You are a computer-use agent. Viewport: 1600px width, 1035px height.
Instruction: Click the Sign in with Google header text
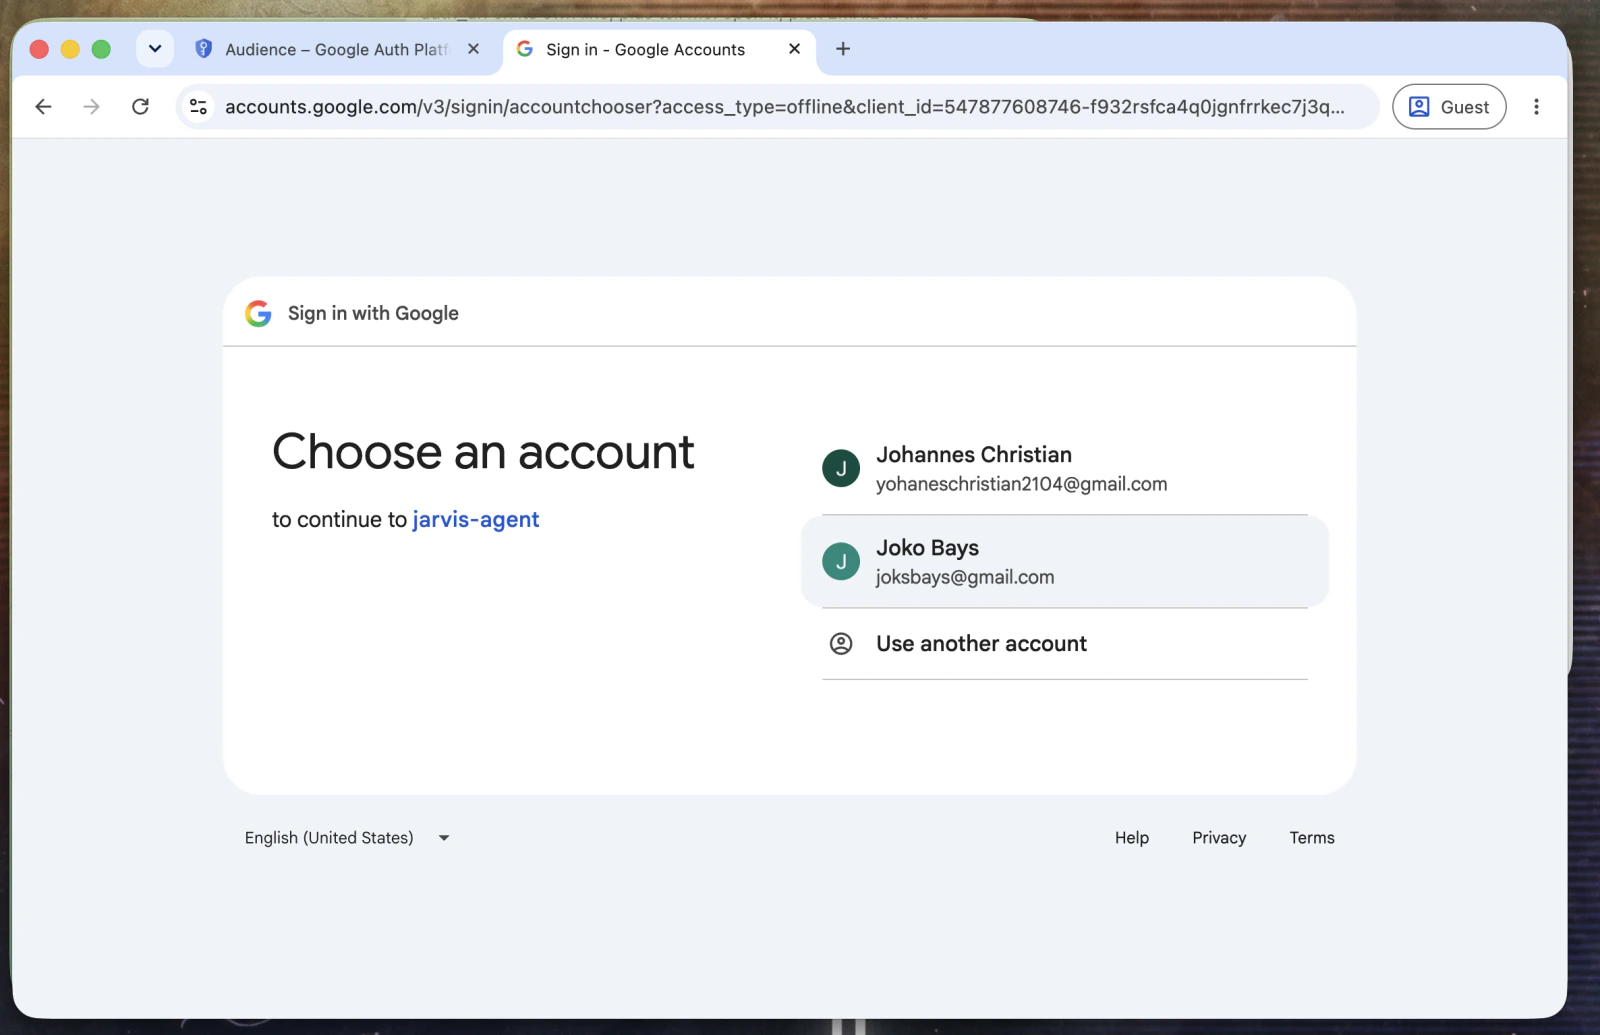373,313
